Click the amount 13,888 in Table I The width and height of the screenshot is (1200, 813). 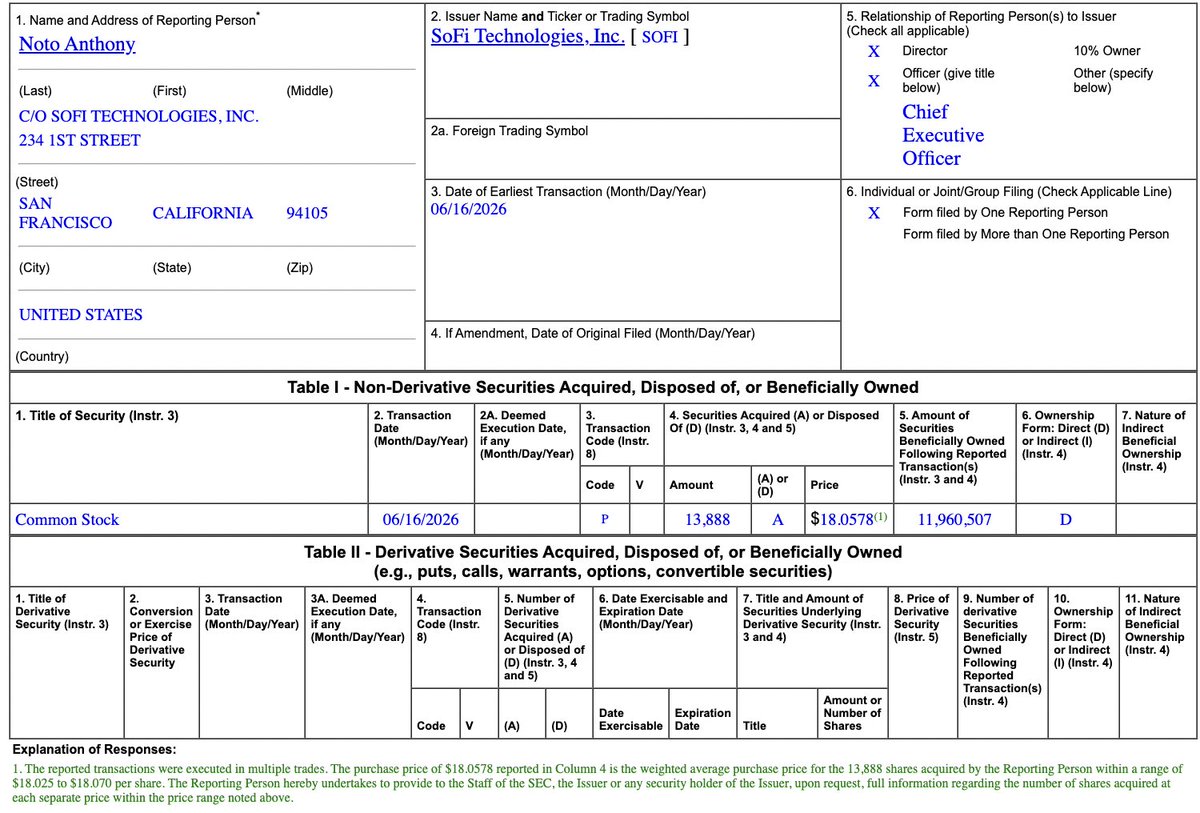coord(708,520)
